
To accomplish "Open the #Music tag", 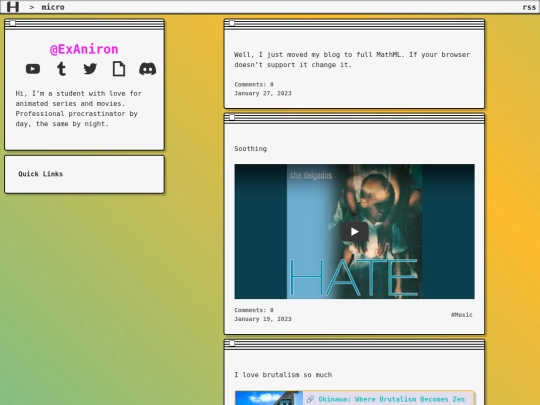I will (462, 314).
